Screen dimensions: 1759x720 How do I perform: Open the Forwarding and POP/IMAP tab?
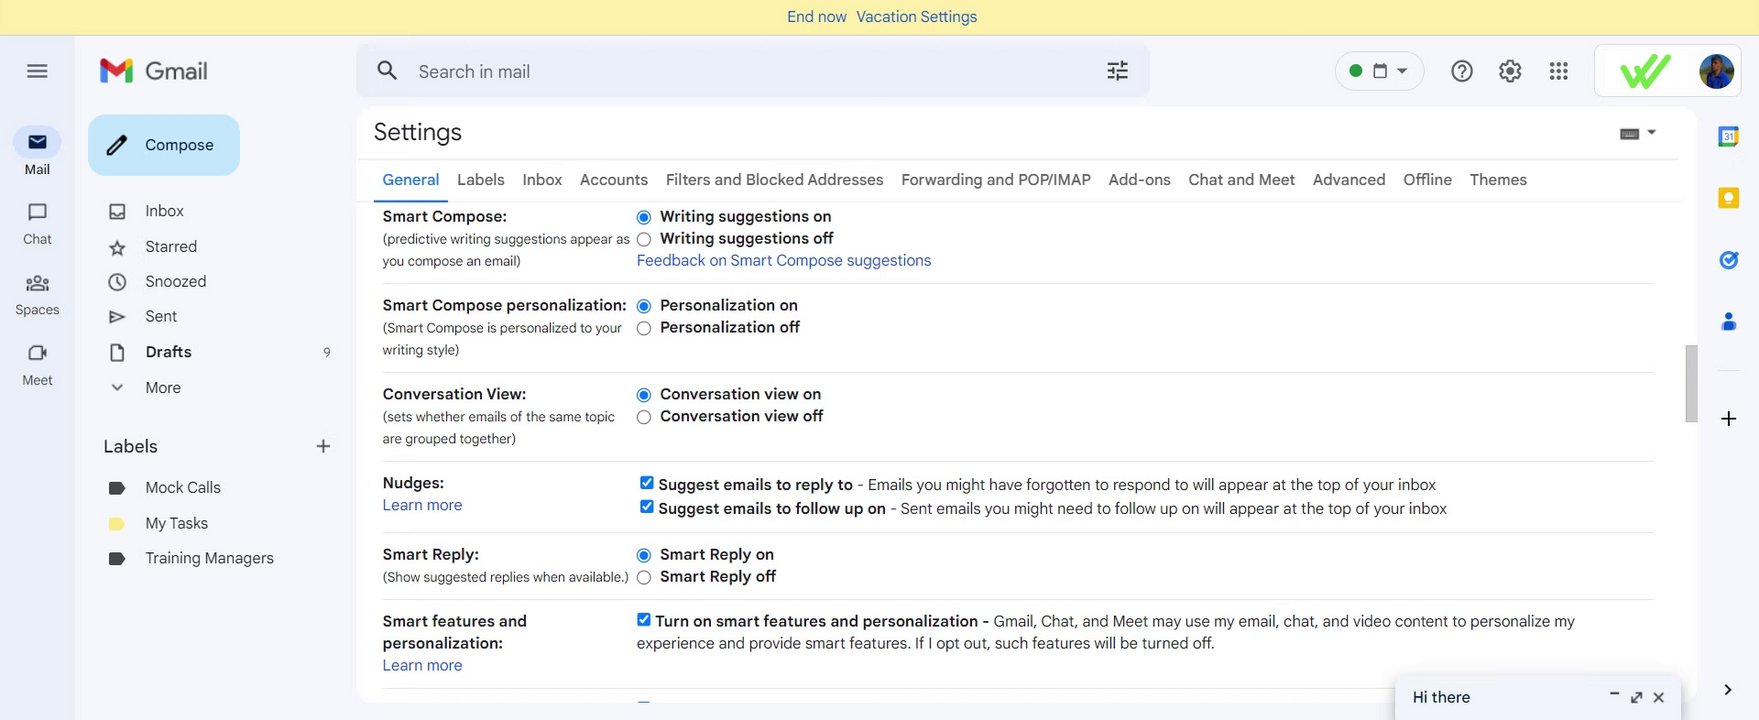tap(995, 180)
